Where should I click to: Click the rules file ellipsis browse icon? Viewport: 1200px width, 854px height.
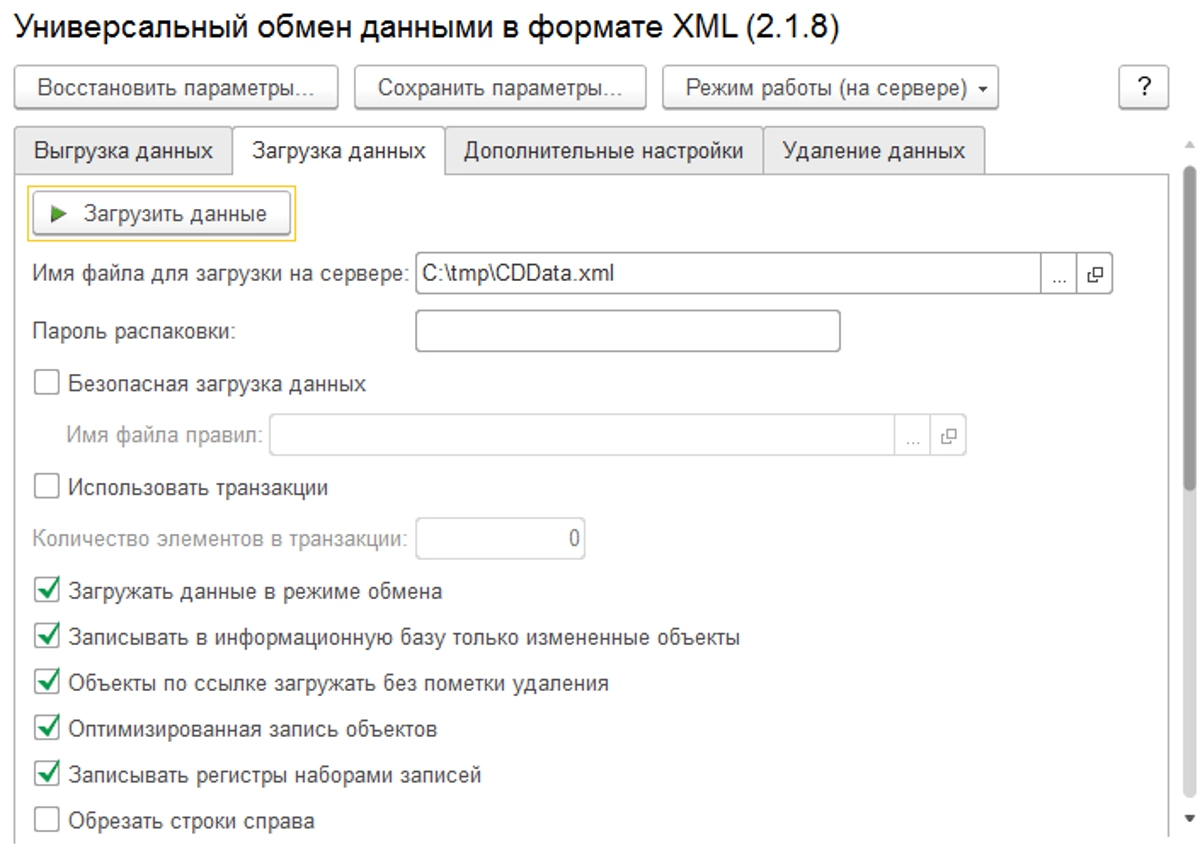tap(912, 436)
